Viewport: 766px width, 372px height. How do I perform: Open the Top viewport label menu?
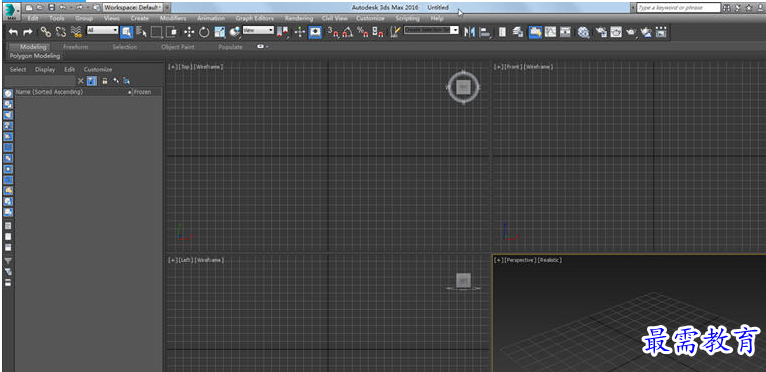coord(185,66)
